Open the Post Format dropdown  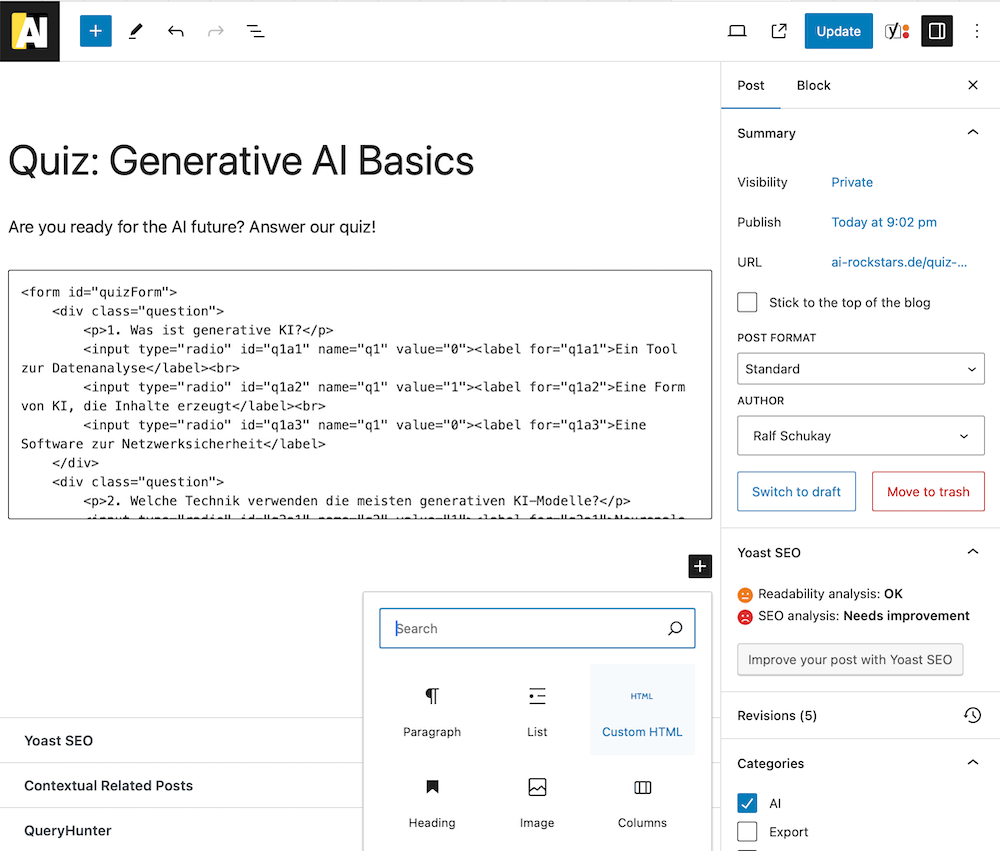[x=860, y=369]
